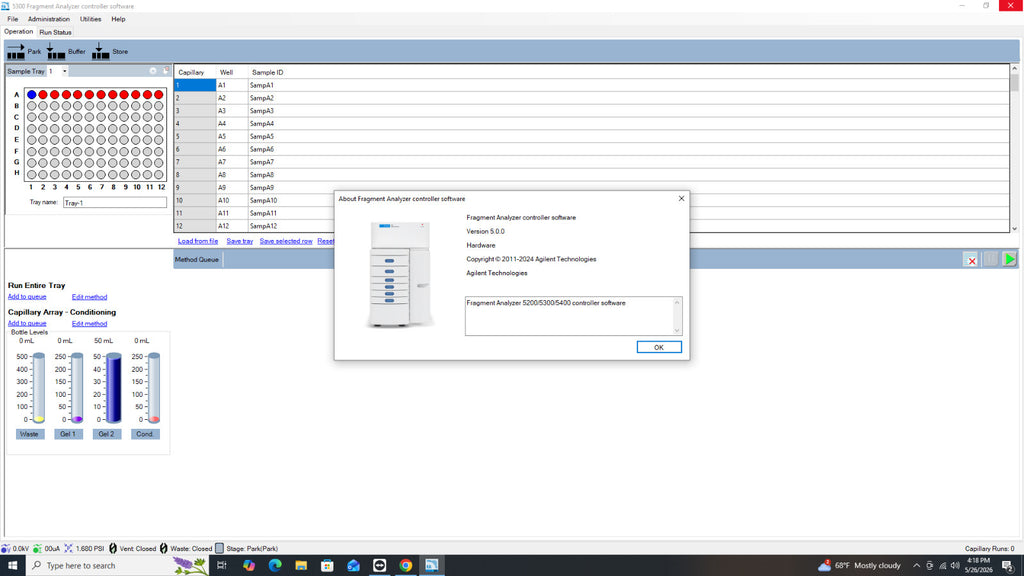Click the circular icon in Sample Tray header
The image size is (1024, 576).
tap(153, 71)
